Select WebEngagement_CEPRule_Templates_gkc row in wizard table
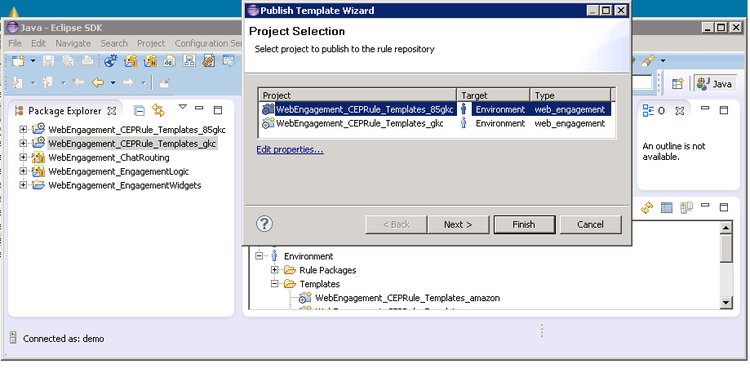The height and width of the screenshot is (386, 750). click(x=435, y=123)
